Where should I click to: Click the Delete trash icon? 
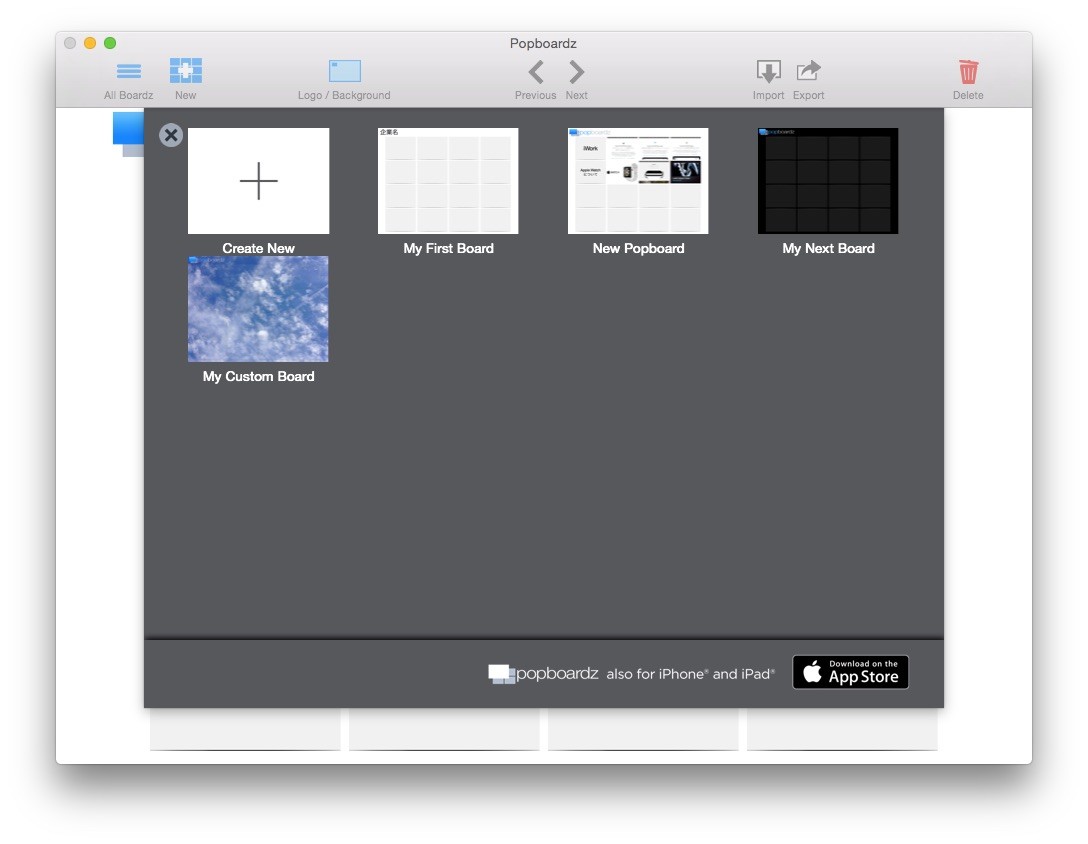click(x=968, y=71)
